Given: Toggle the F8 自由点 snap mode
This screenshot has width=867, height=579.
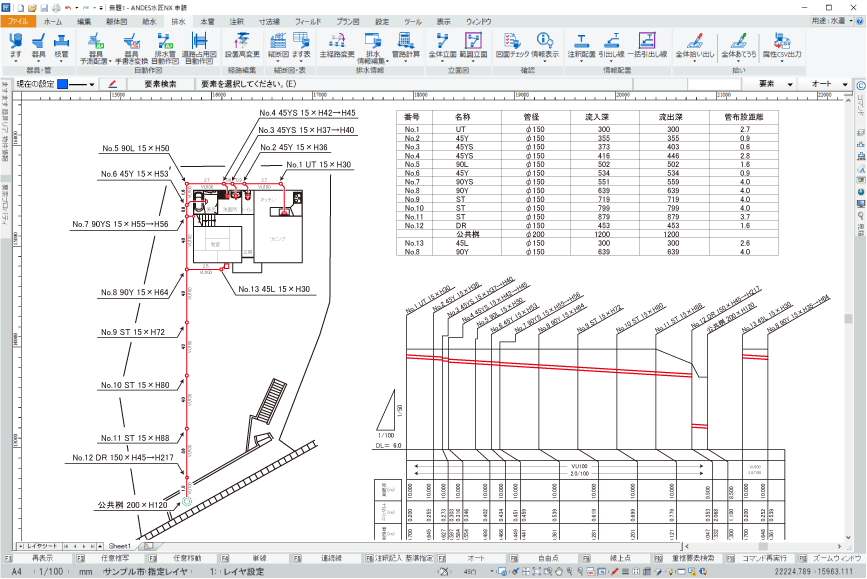Looking at the screenshot, I should [x=548, y=557].
